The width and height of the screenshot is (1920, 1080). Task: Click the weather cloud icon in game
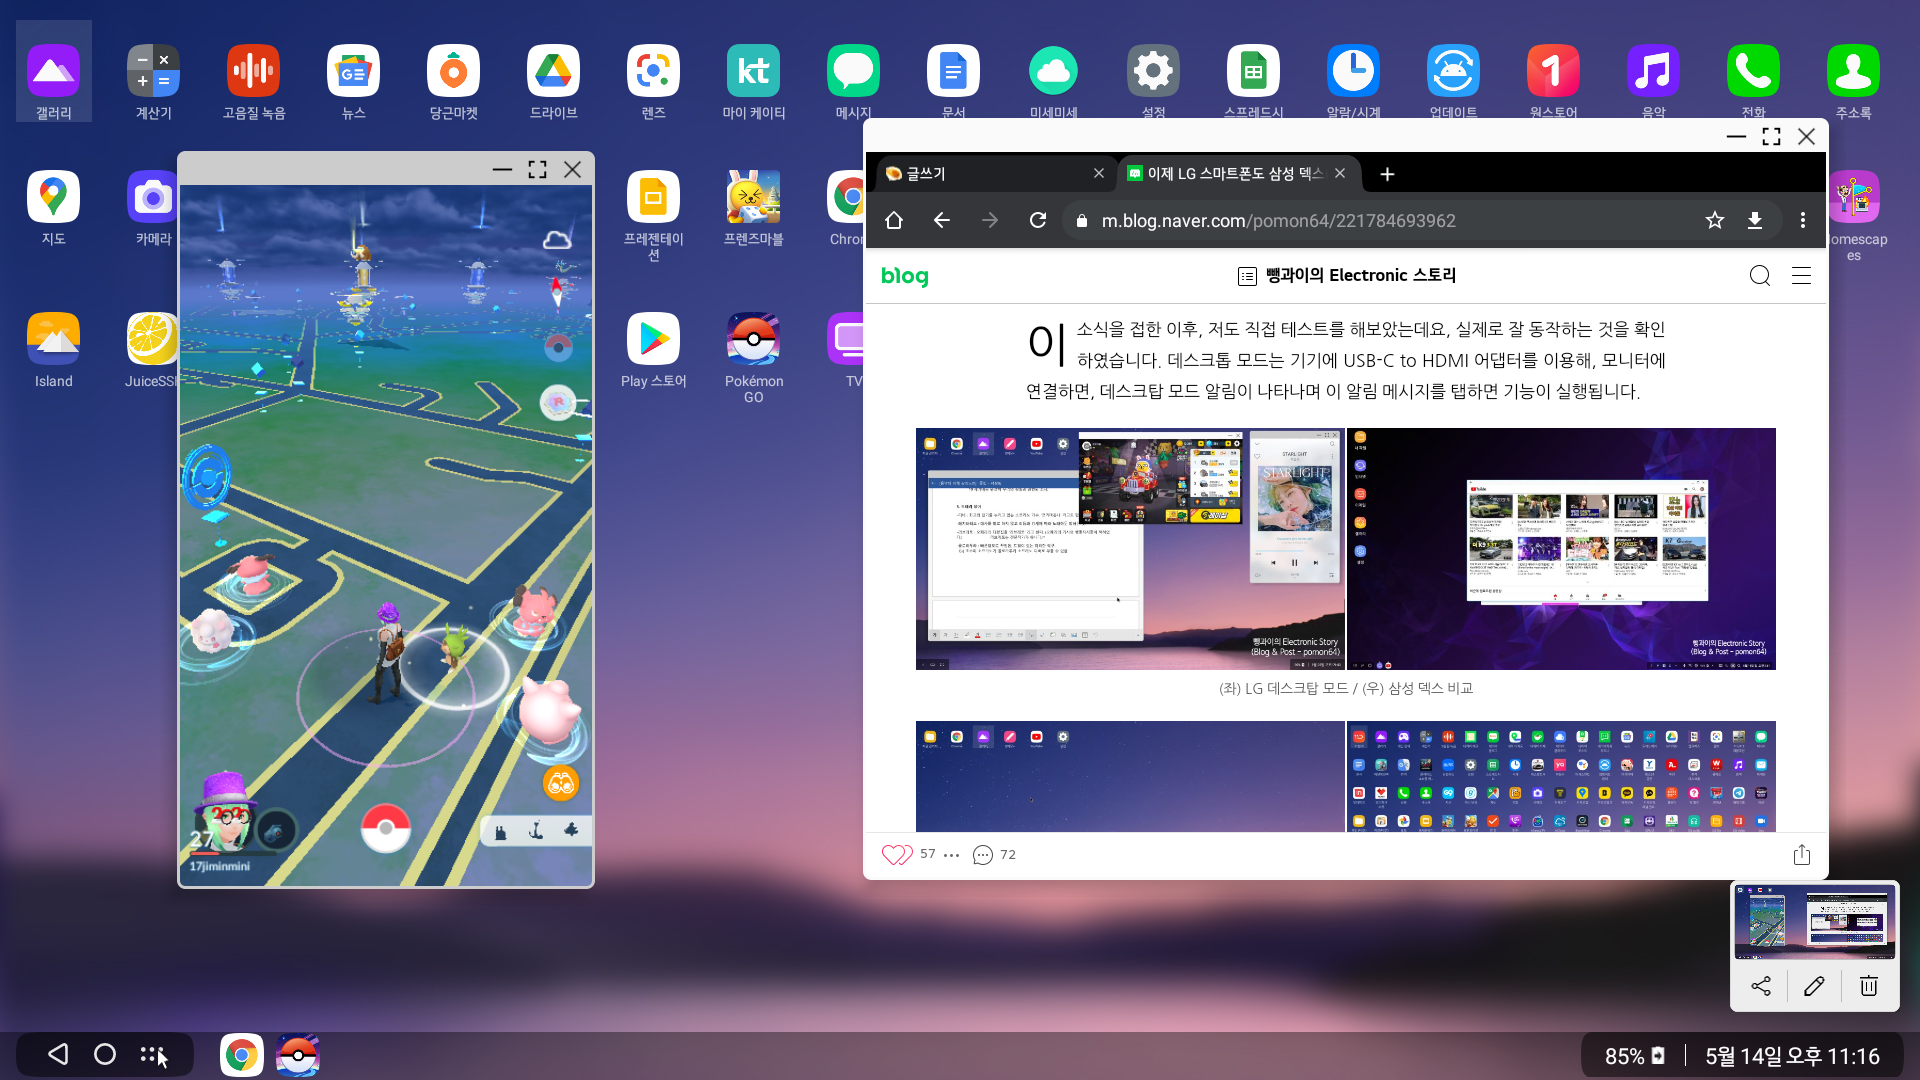coord(557,239)
